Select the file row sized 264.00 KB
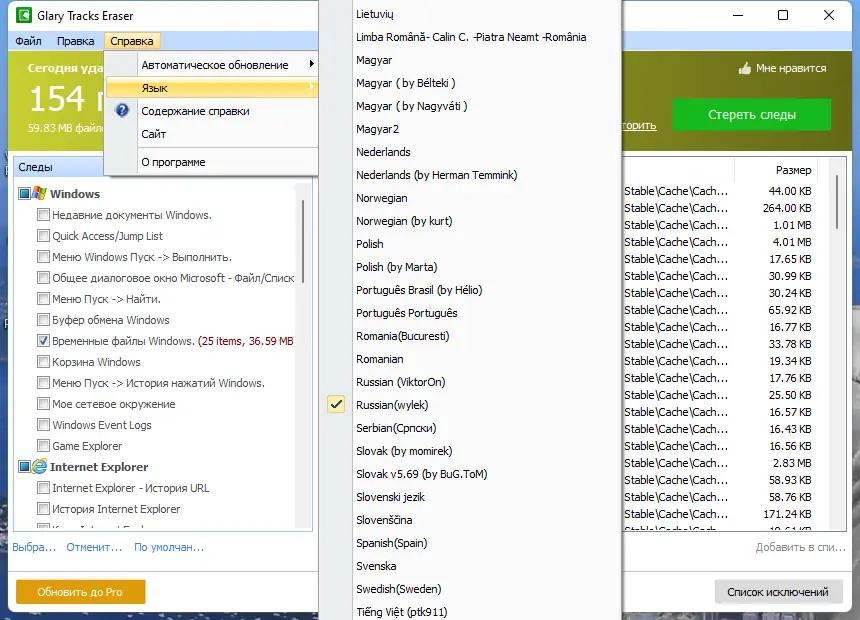The image size is (860, 620). point(717,208)
